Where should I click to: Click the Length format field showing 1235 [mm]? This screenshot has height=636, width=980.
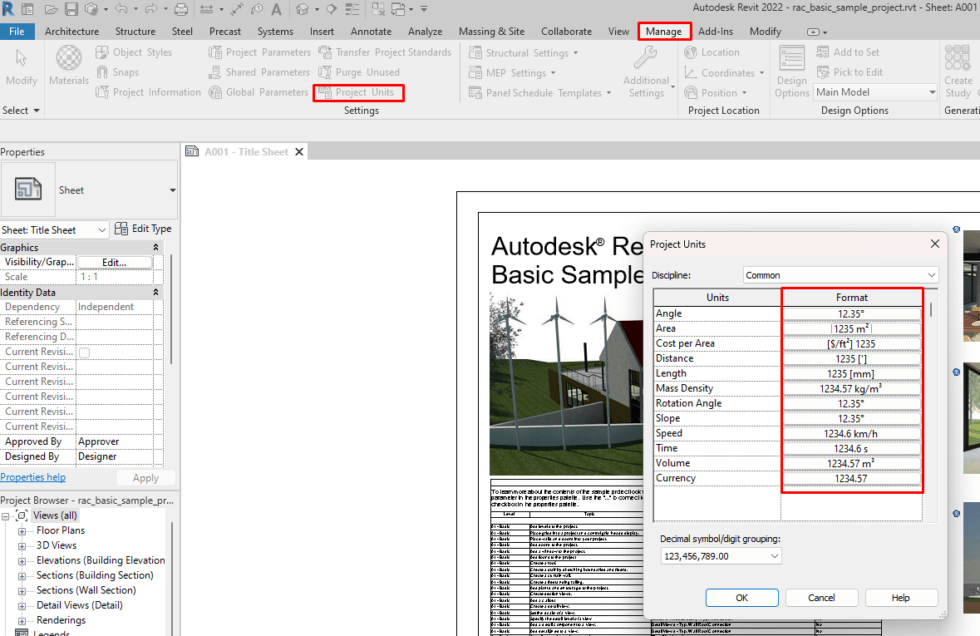(x=852, y=373)
